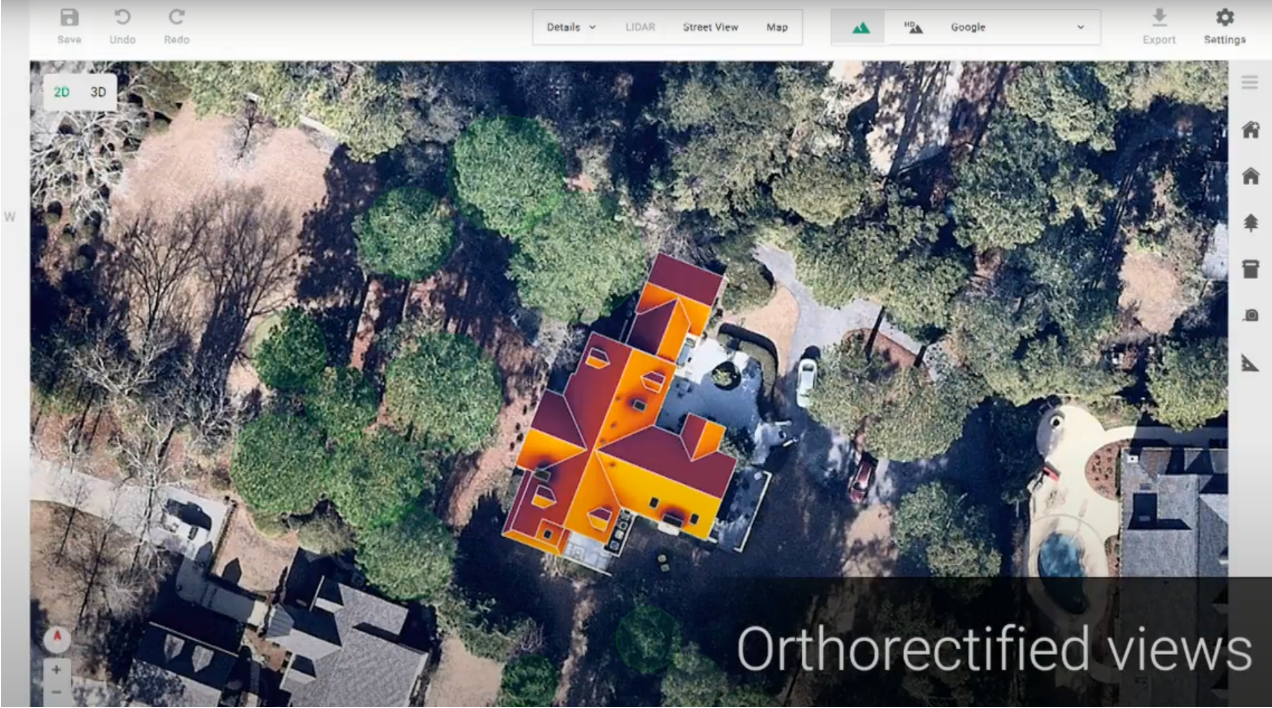1272x708 pixels.
Task: Open the right sidebar hamburger menu
Action: click(x=1249, y=83)
